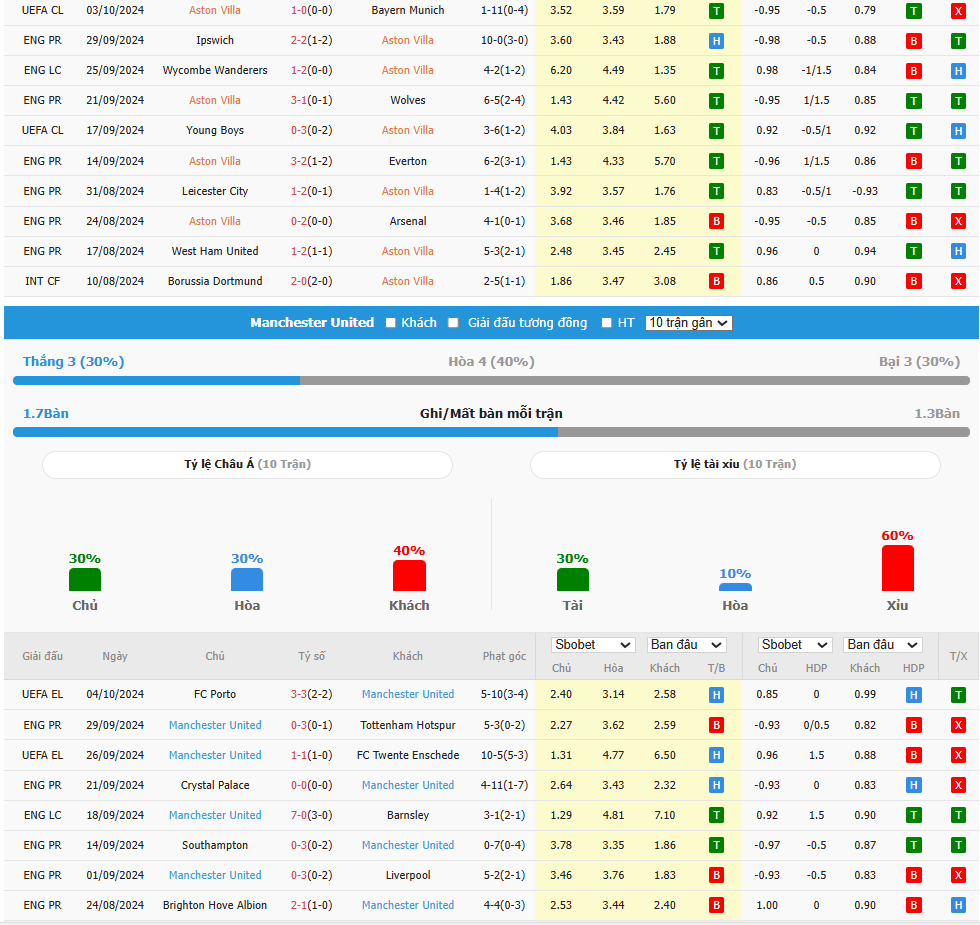Screen dimensions: 980x925
Task: Click the blue H T/X badge in West Ham United row
Action: pos(958,251)
